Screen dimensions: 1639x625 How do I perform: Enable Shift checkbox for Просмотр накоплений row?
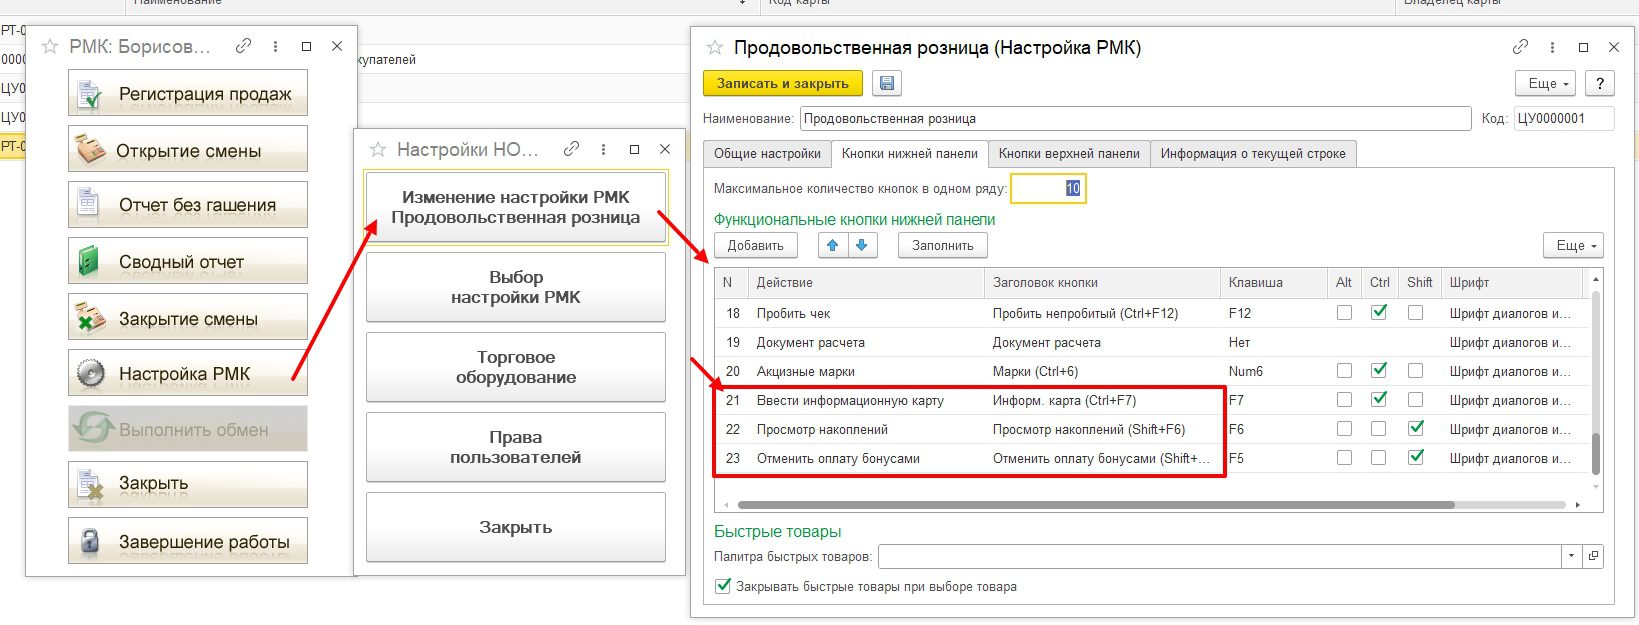click(1415, 429)
